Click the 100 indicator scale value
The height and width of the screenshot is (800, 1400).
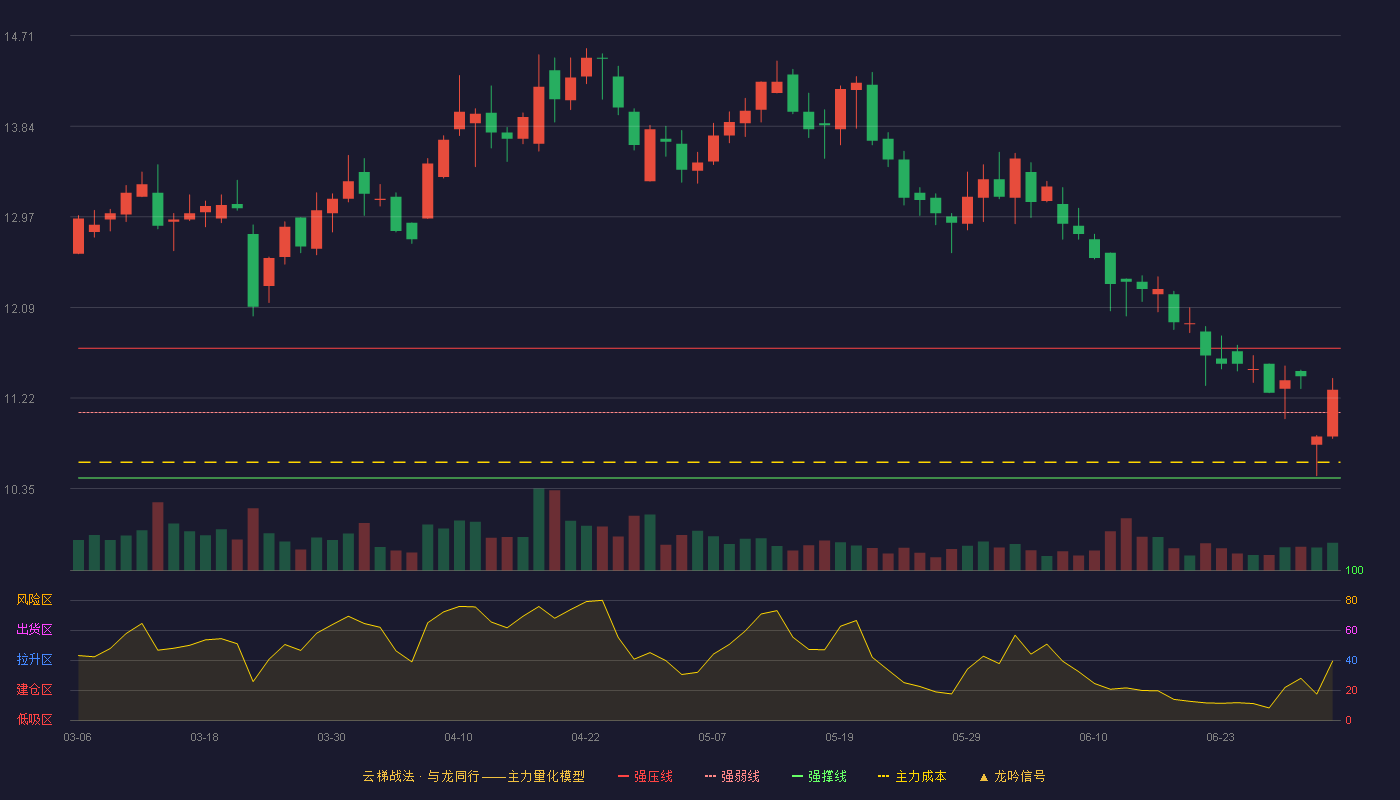1354,570
